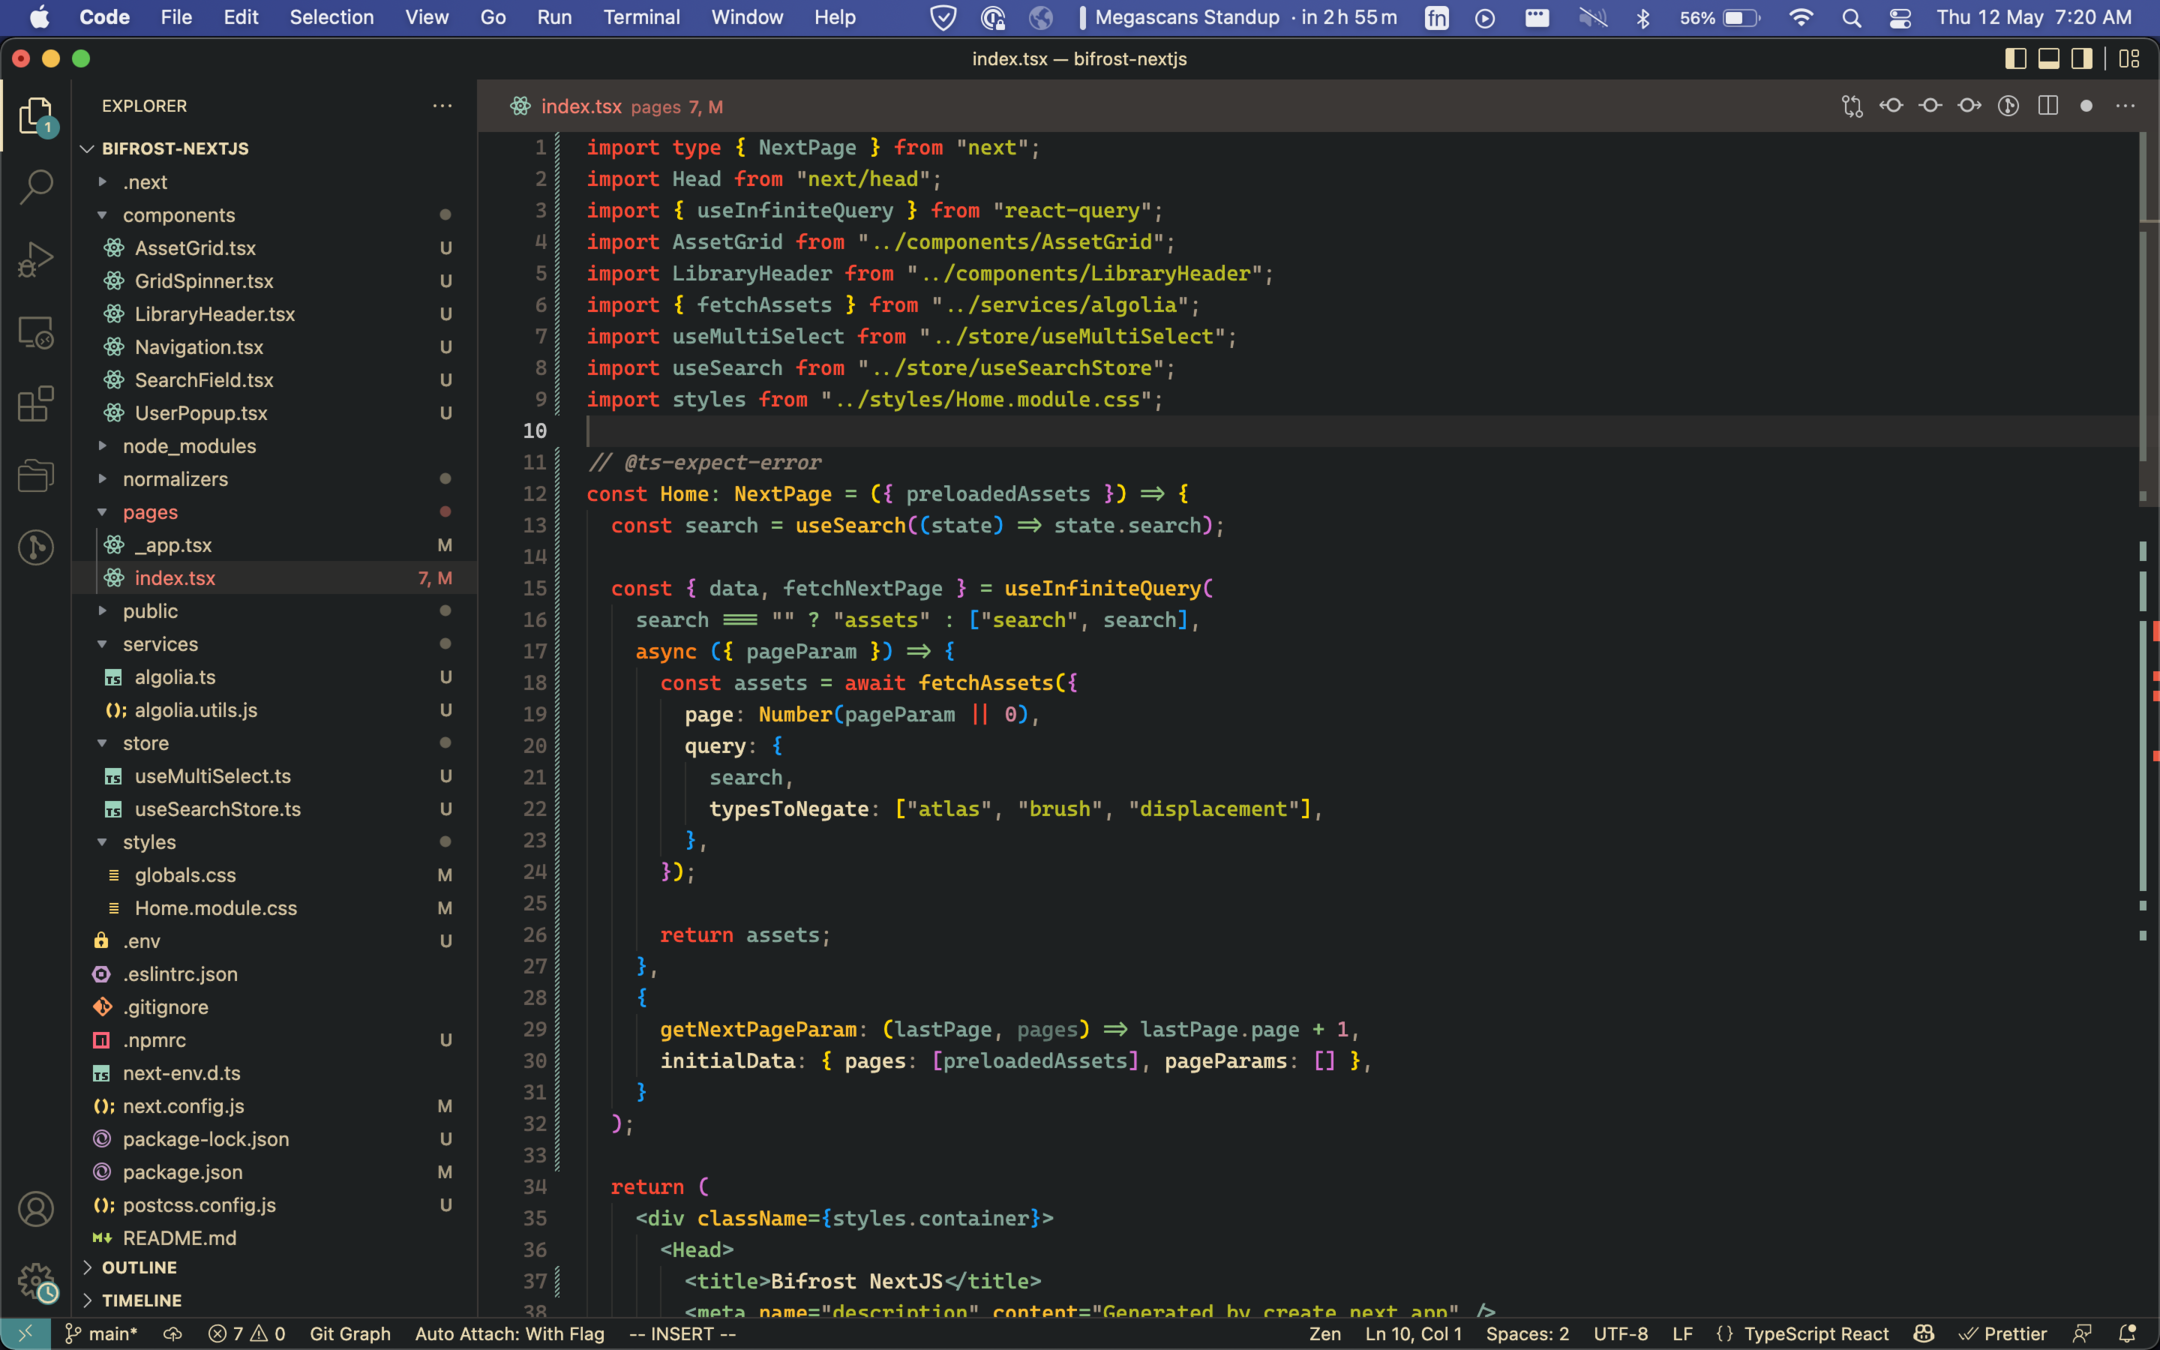Toggle the bottom panel layout button
Viewport: 2160px width, 1350px height.
[x=2048, y=59]
